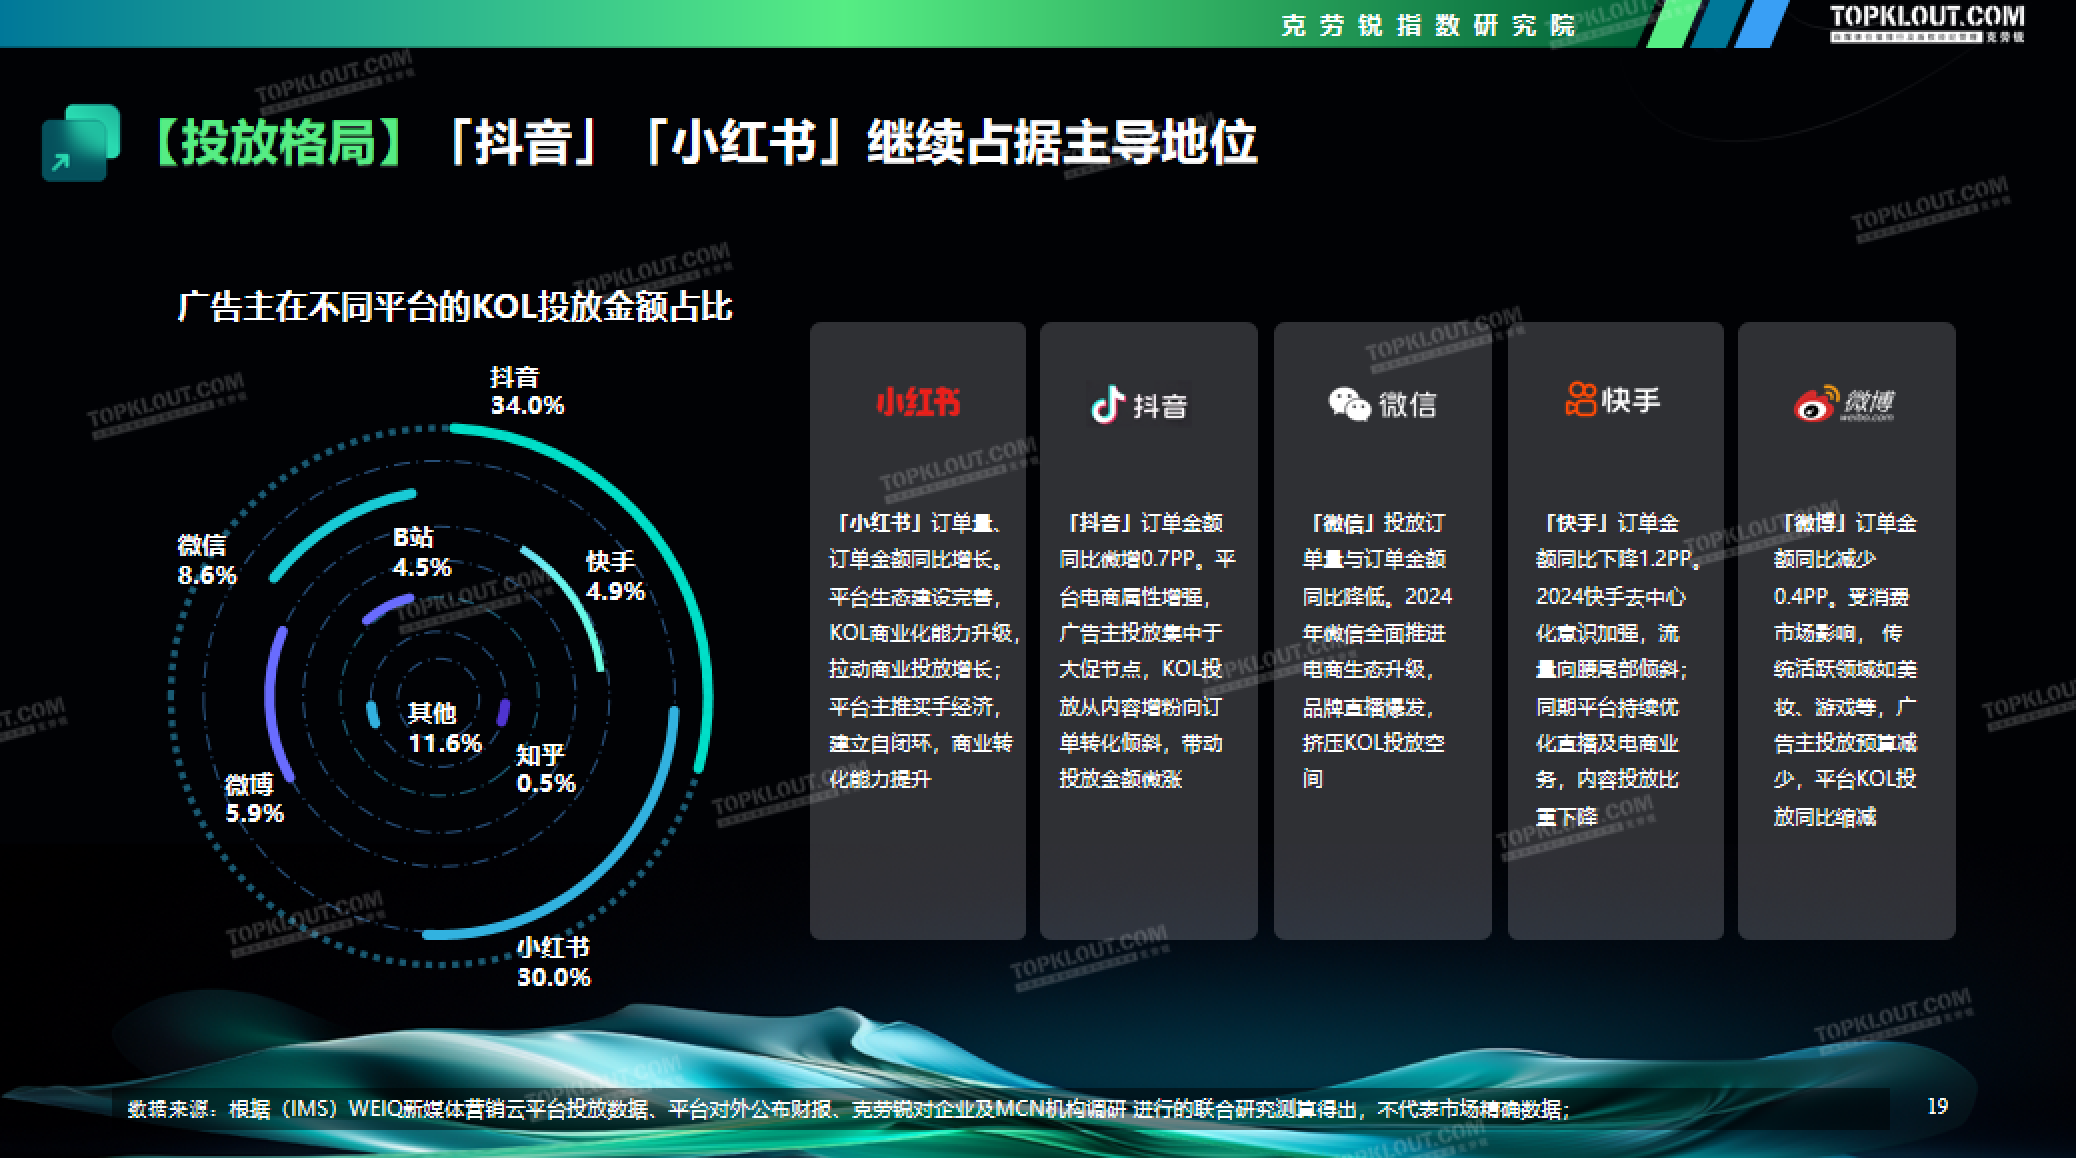Click the 抖音 logo in the second card
The width and height of the screenshot is (2076, 1158).
pos(1139,405)
